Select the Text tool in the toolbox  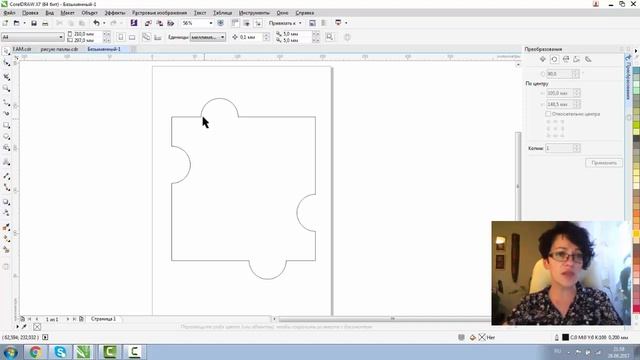coord(7,162)
